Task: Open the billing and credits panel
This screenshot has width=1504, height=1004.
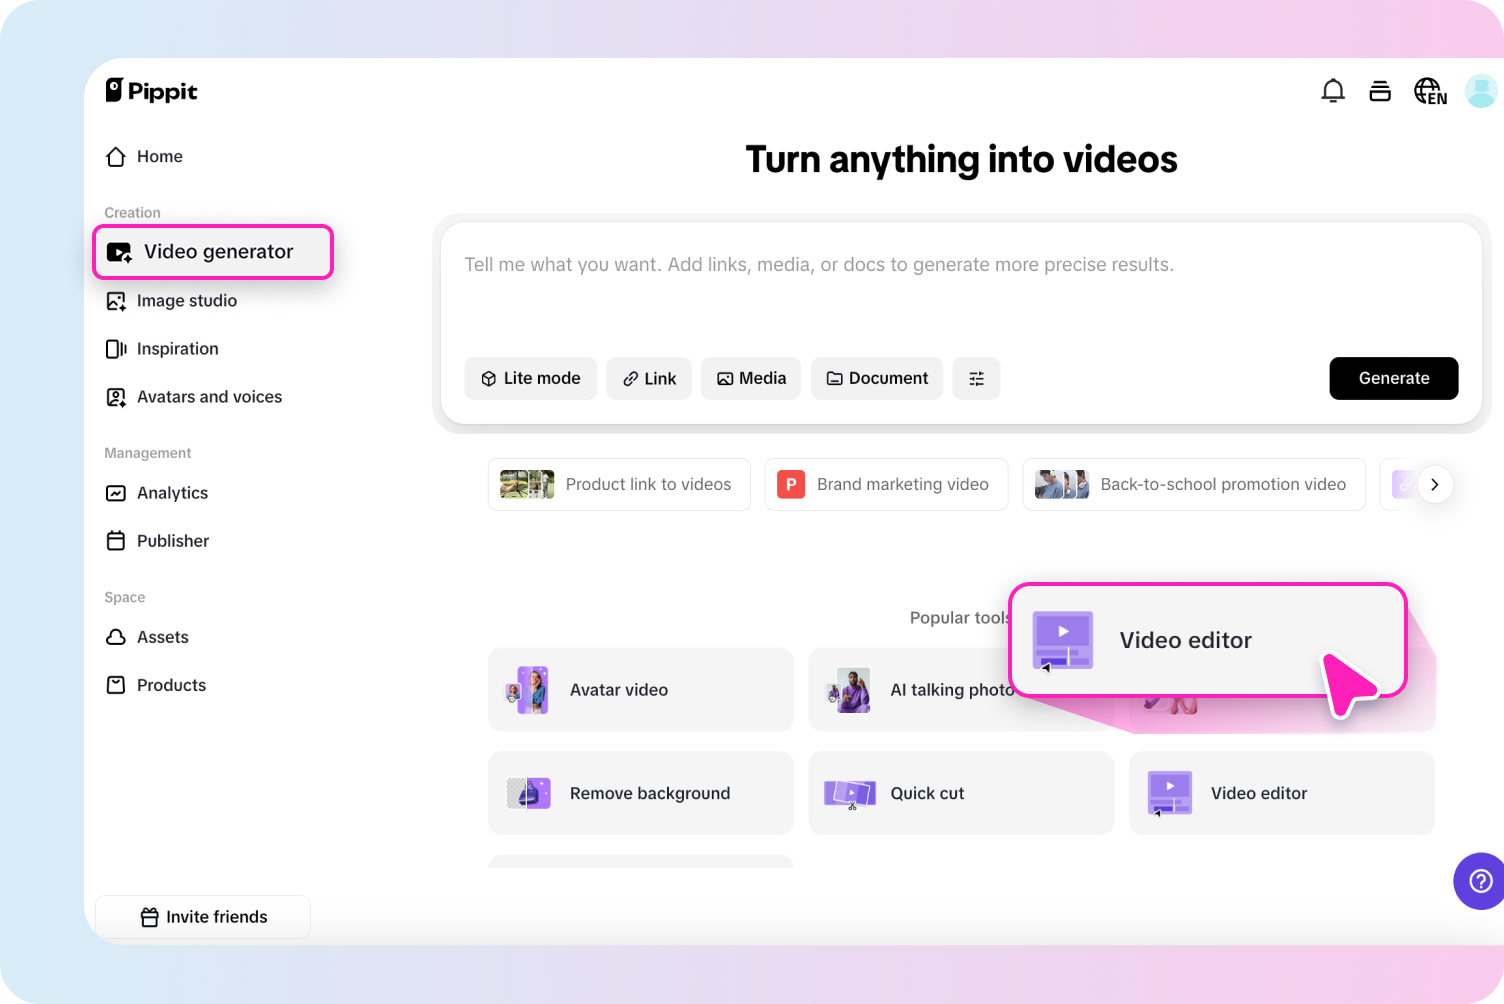Action: [x=1380, y=90]
